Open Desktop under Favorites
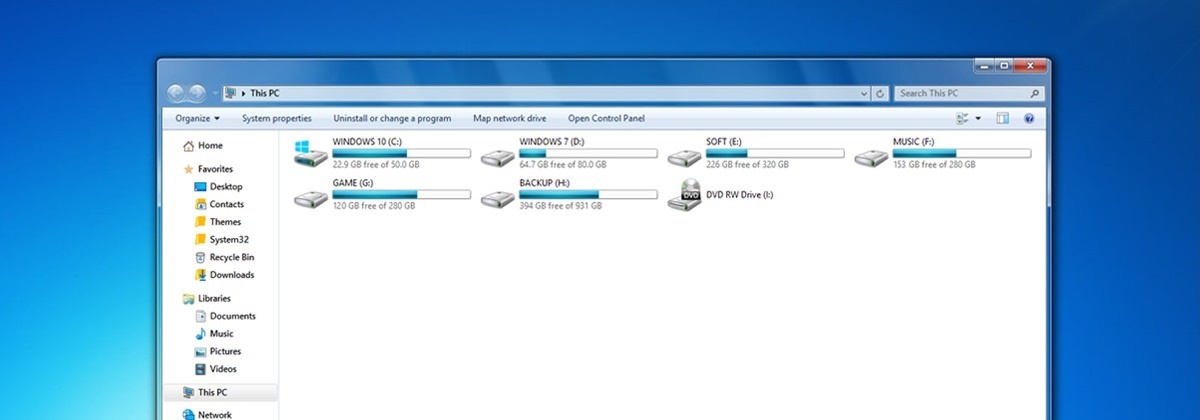Screen dimensions: 1200x420 [218, 187]
